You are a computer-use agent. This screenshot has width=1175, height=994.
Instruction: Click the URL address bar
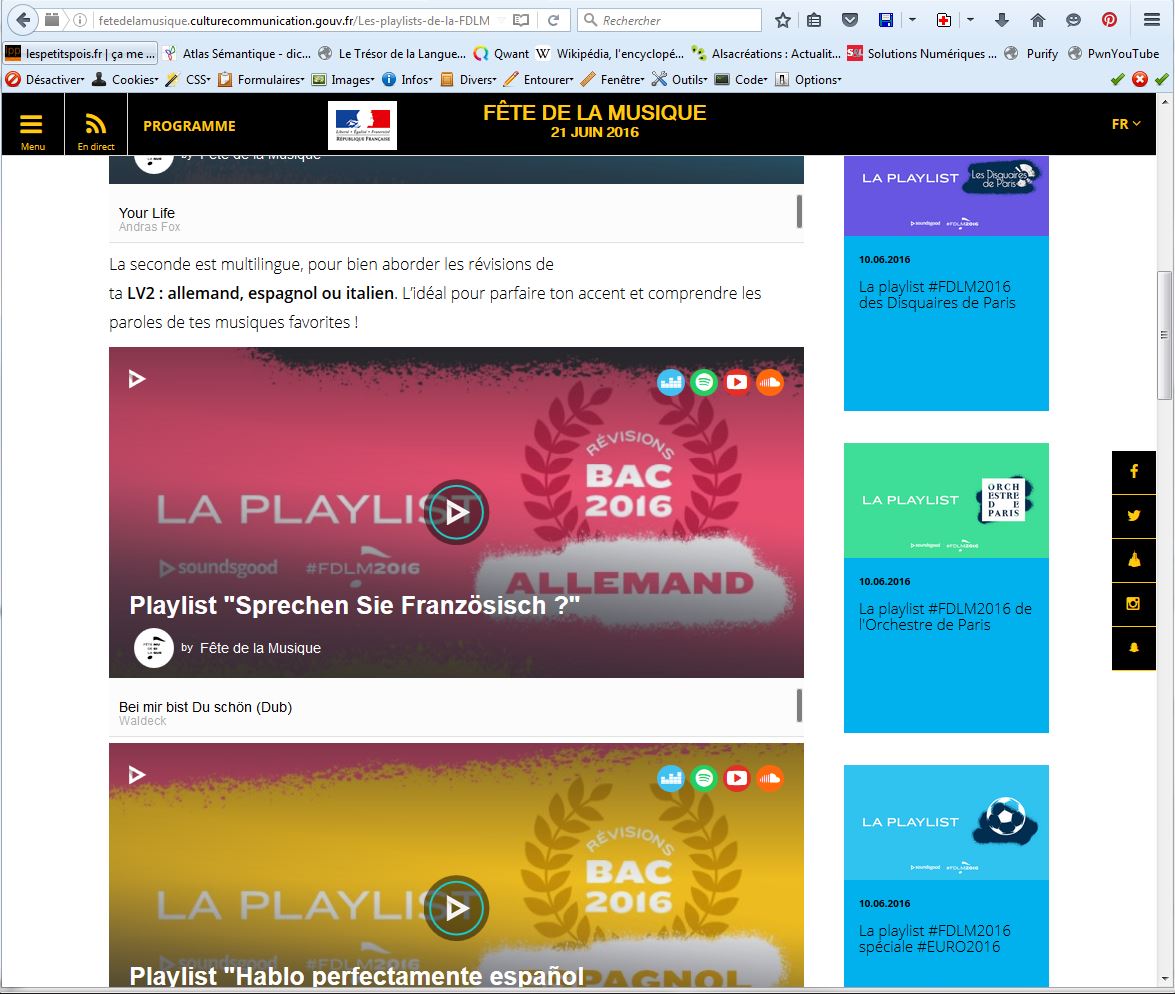(294, 20)
